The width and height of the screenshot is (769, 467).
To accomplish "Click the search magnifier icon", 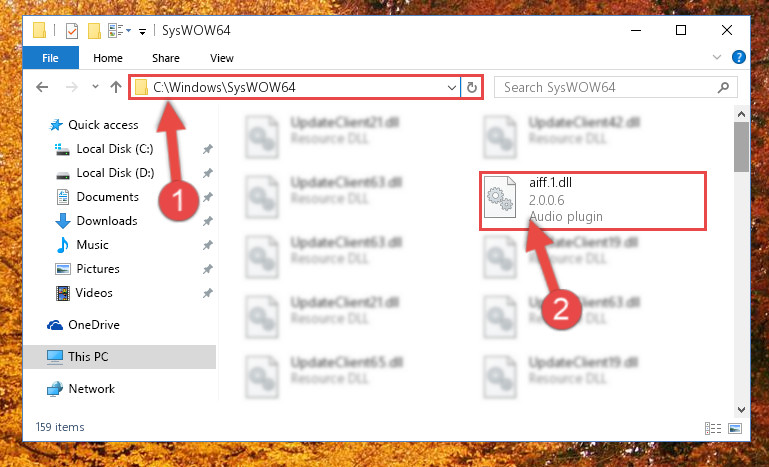I will tap(723, 87).
